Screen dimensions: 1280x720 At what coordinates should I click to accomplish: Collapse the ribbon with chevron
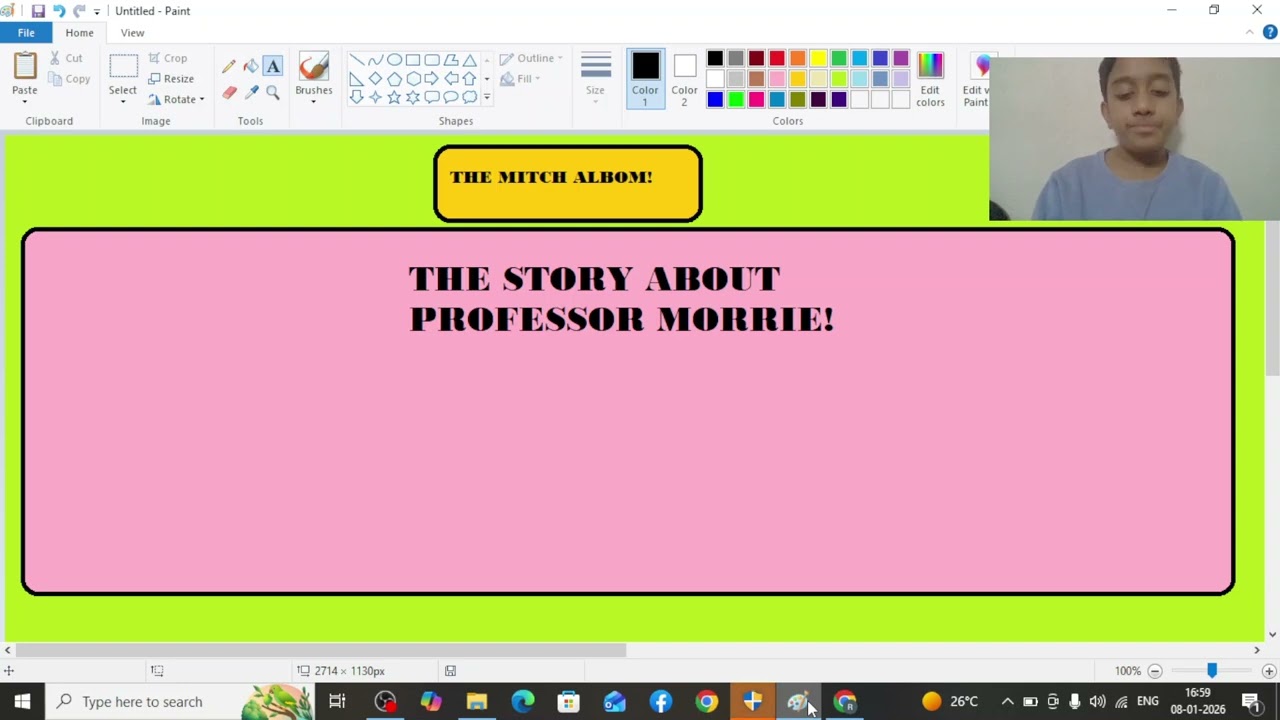click(1250, 33)
